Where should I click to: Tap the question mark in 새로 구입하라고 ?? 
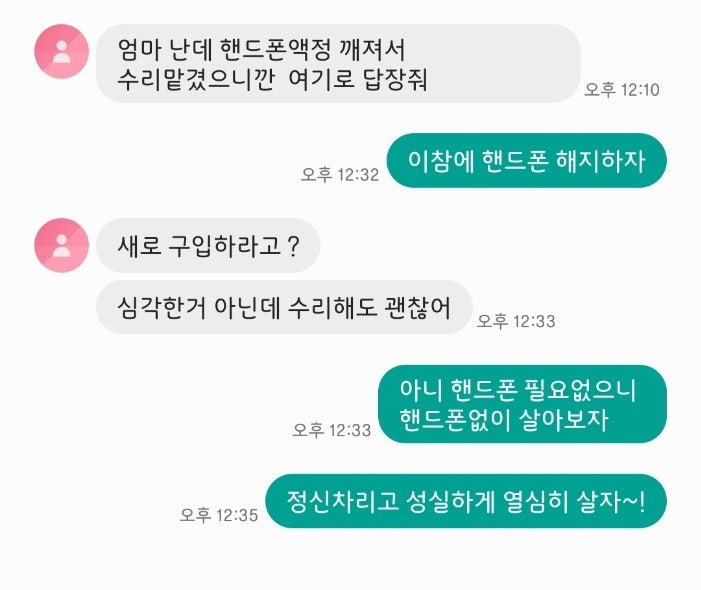coord(294,246)
